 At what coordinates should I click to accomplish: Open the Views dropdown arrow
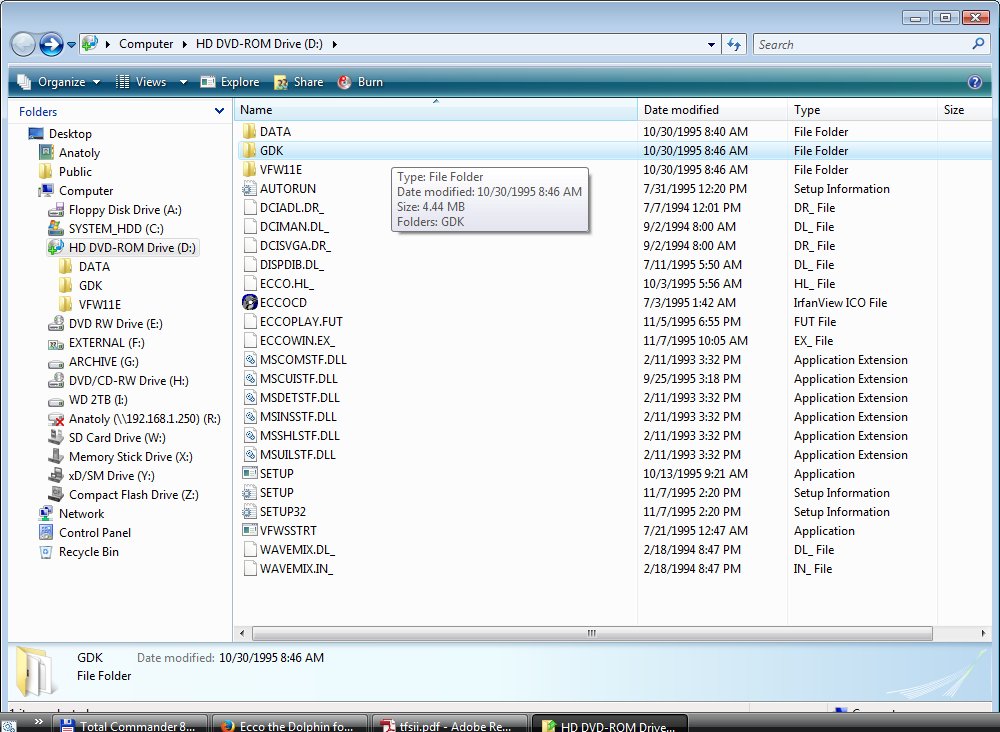point(183,82)
